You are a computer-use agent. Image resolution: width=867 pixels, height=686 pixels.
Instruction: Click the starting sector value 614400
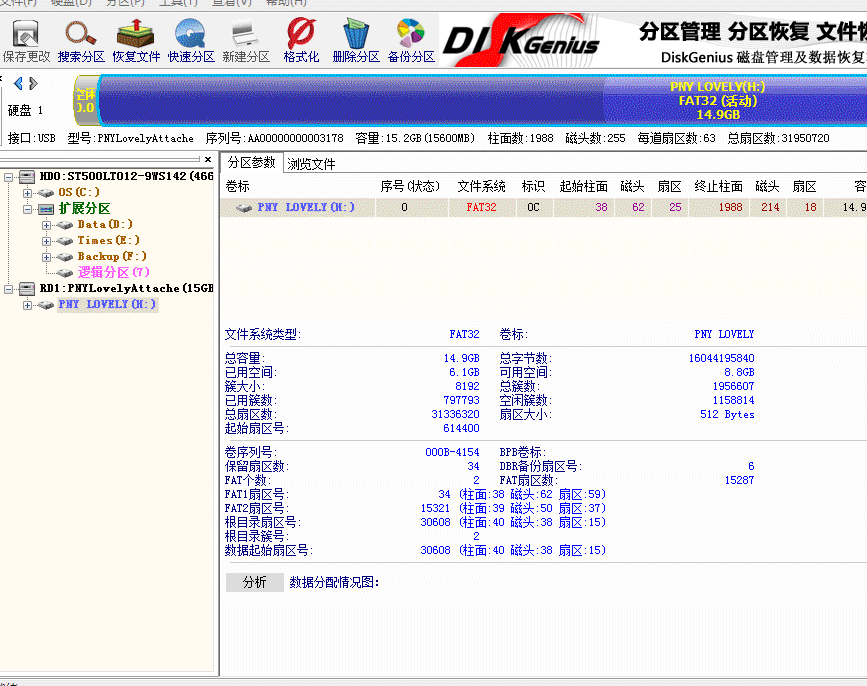[461, 428]
